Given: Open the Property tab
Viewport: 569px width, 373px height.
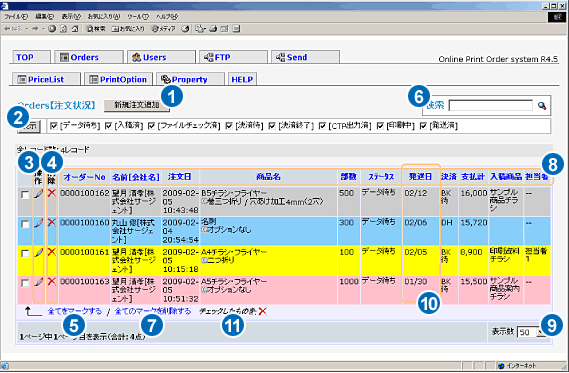Looking at the screenshot, I should (x=190, y=79).
